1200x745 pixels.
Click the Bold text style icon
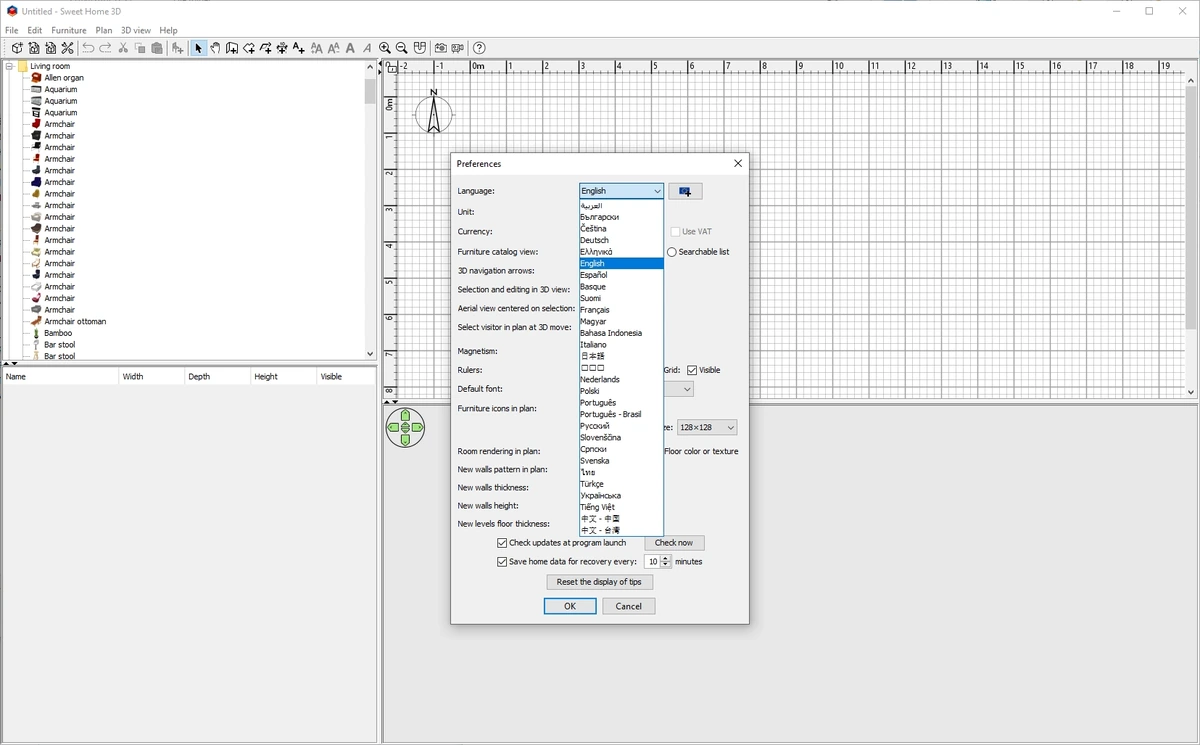point(350,48)
